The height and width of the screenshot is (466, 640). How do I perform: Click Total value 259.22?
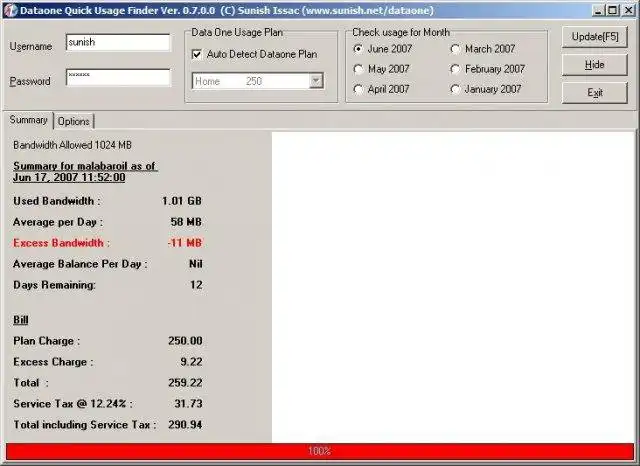pyautogui.click(x=185, y=383)
